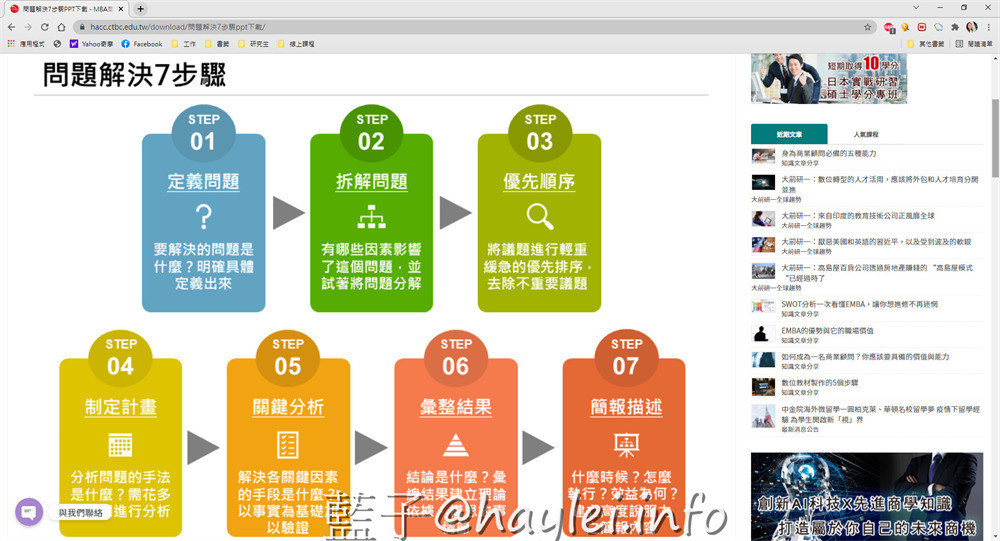Click thumbnail beside SWOT分析 article
This screenshot has height=541, width=1000.
763,307
